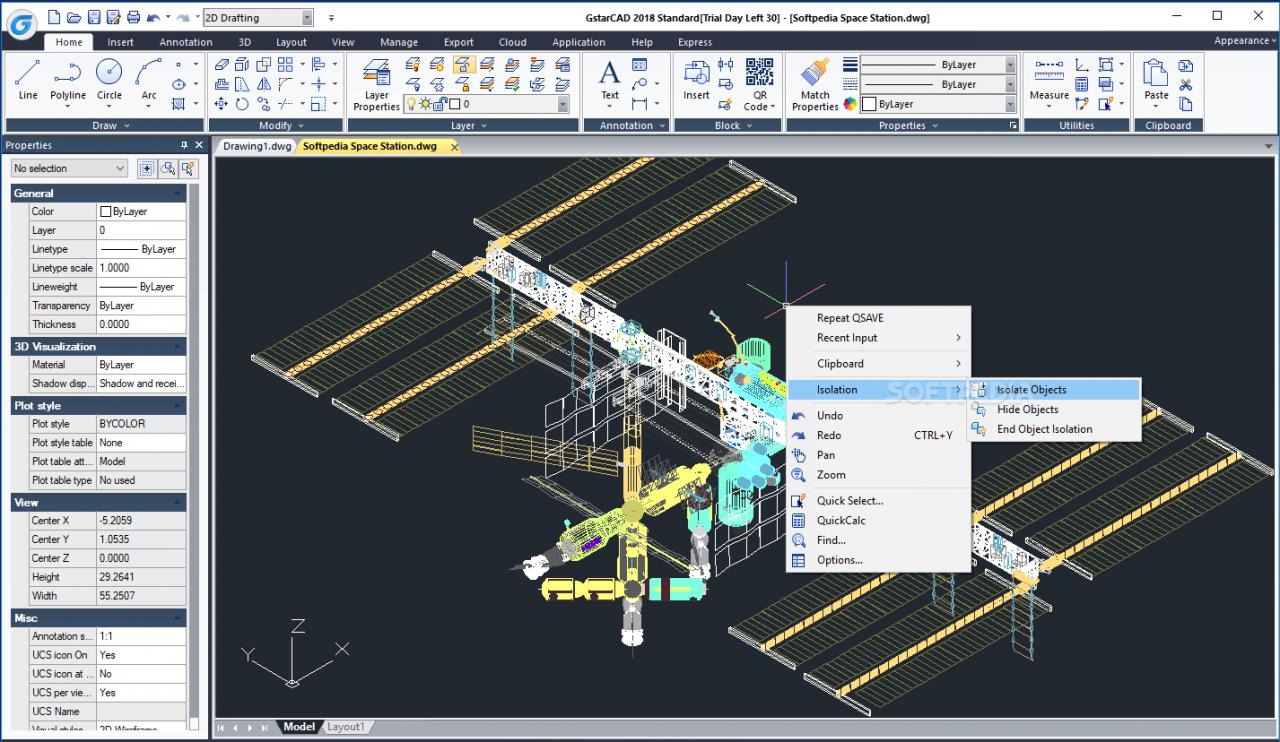Toggle layer 0 lock icon
This screenshot has width=1280, height=742.
pyautogui.click(x=439, y=104)
